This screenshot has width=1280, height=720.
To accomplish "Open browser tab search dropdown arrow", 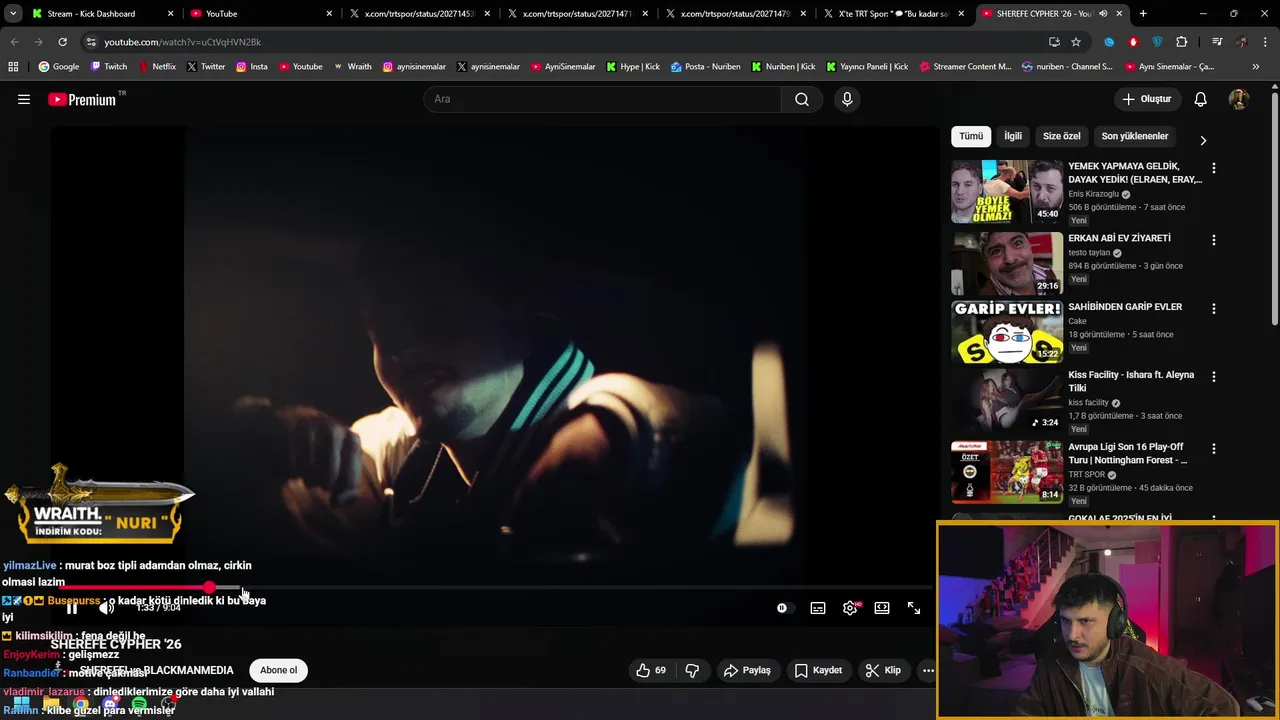I will (x=13, y=14).
